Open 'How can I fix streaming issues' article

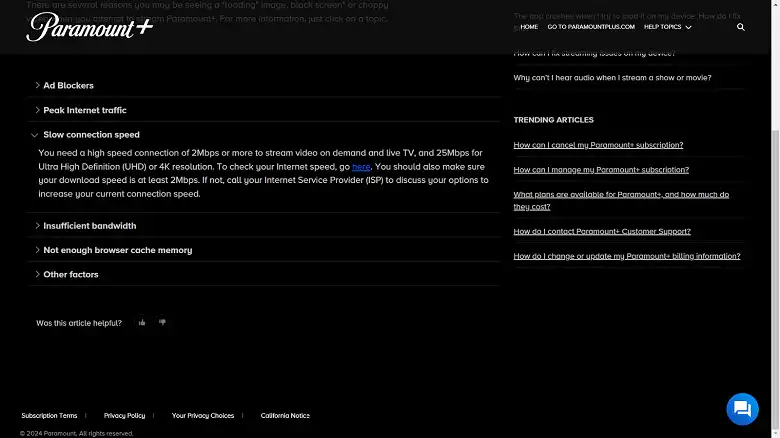(594, 53)
